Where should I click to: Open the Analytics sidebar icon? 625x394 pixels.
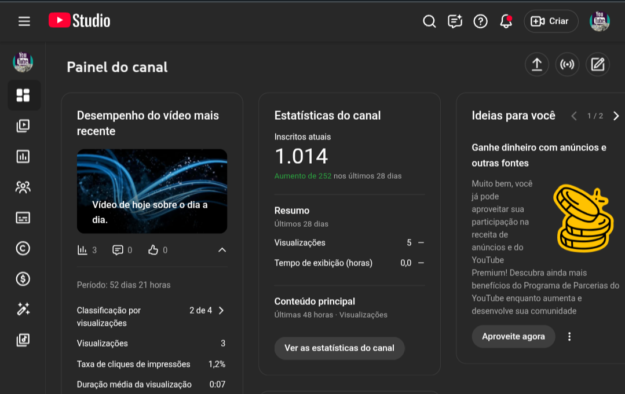coord(23,157)
